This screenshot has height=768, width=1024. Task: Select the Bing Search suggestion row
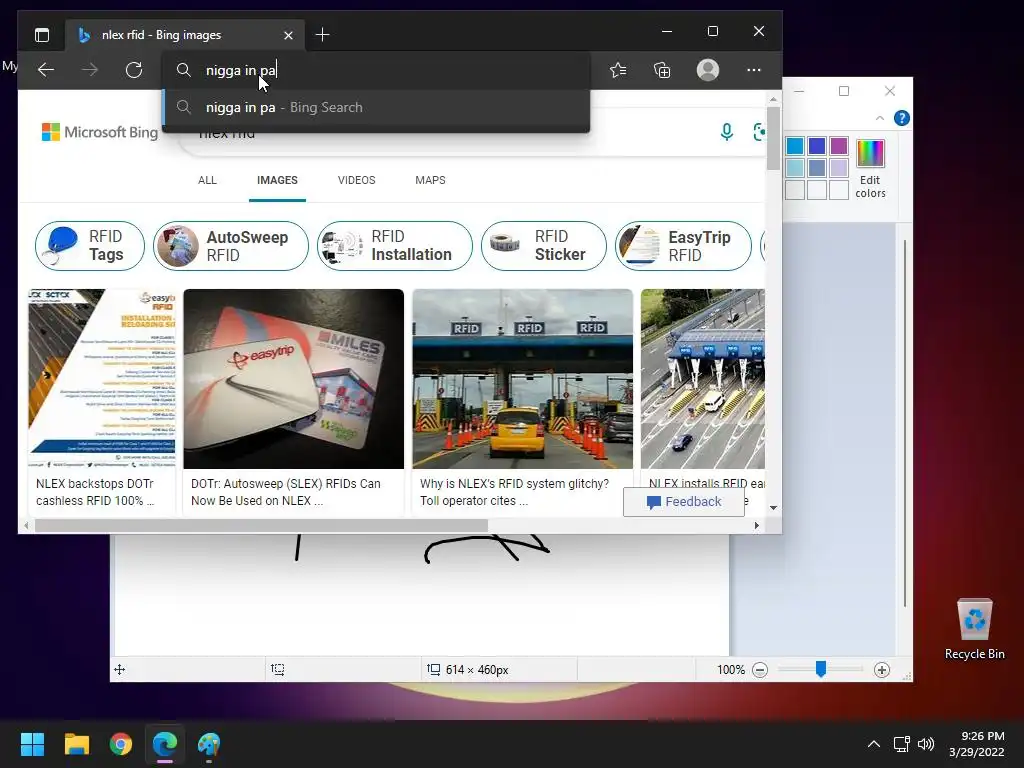377,107
